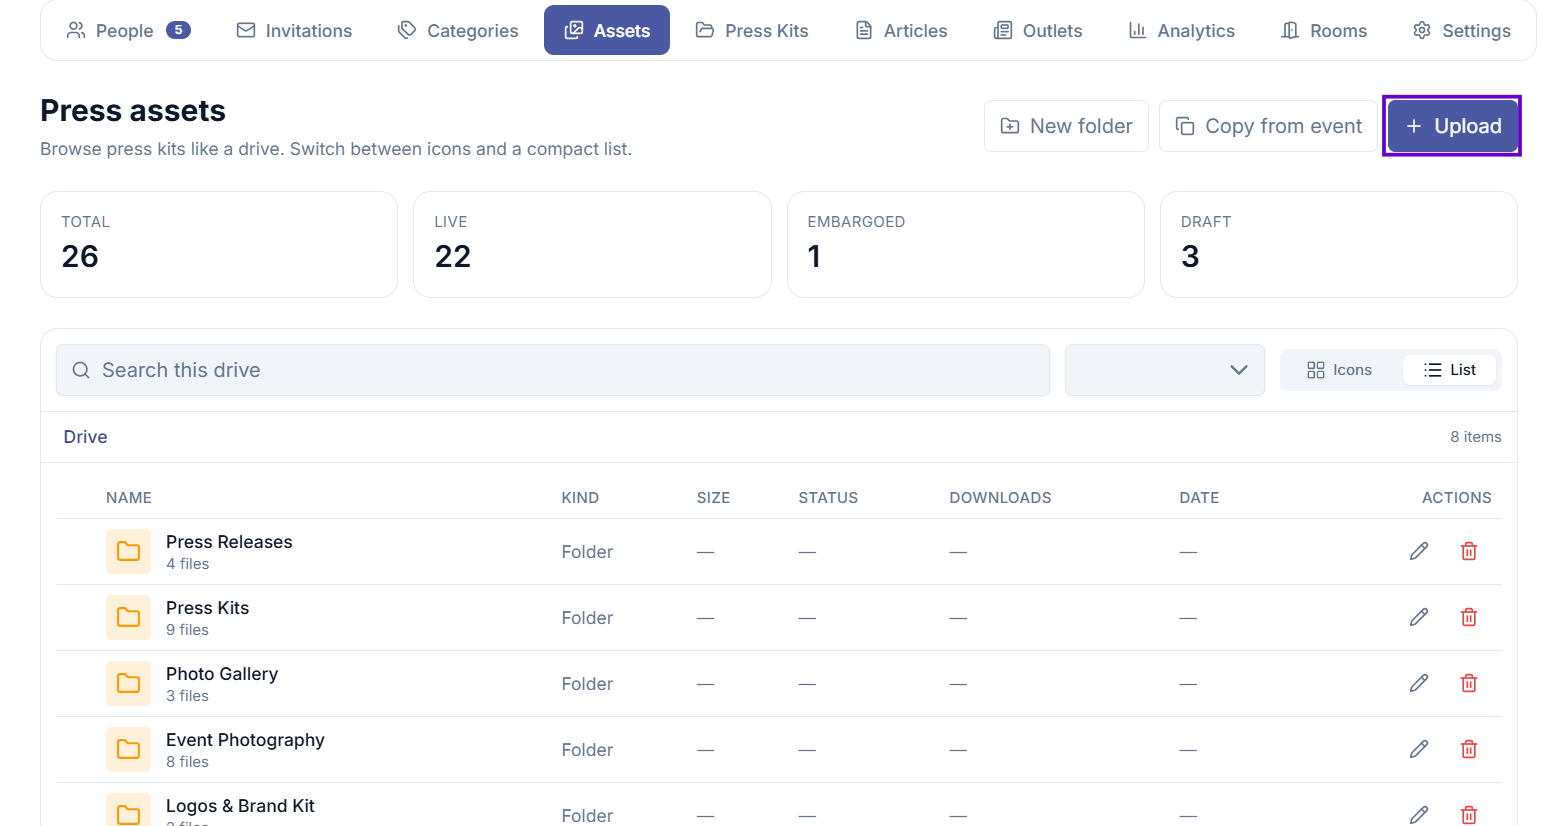Go to the Invitations tab

(x=294, y=30)
